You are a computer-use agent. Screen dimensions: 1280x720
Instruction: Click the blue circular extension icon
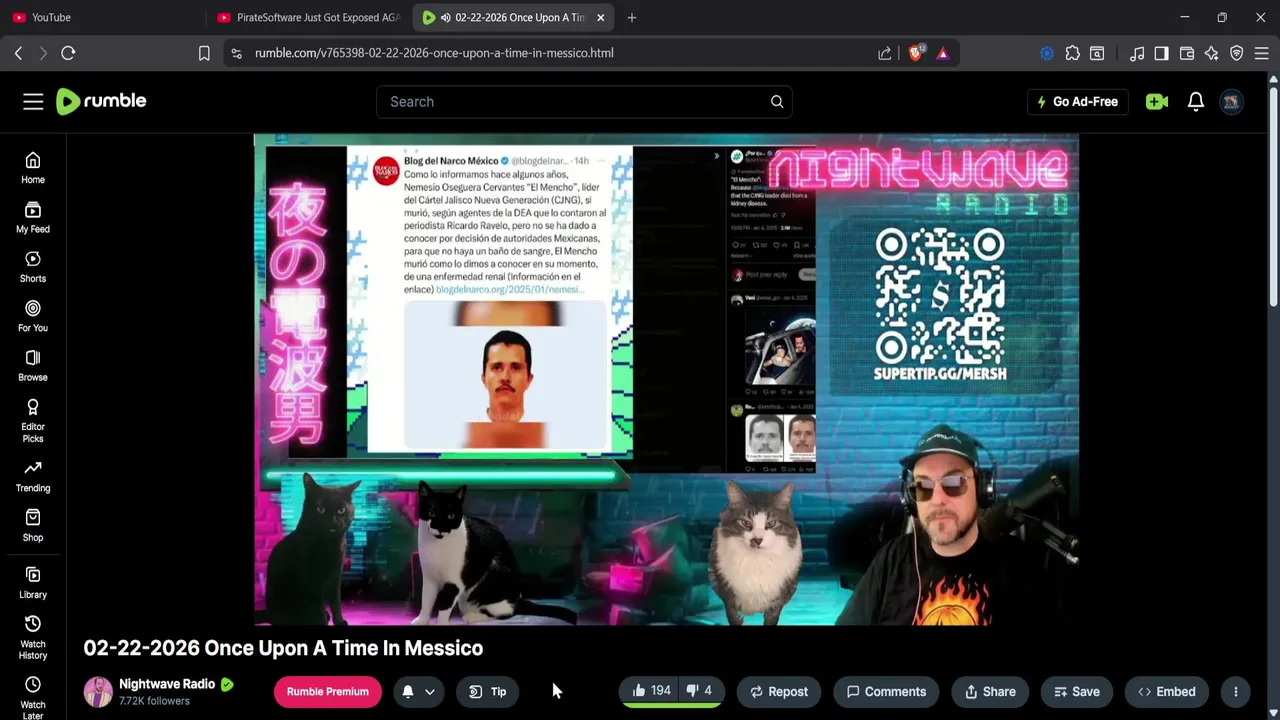click(1047, 53)
